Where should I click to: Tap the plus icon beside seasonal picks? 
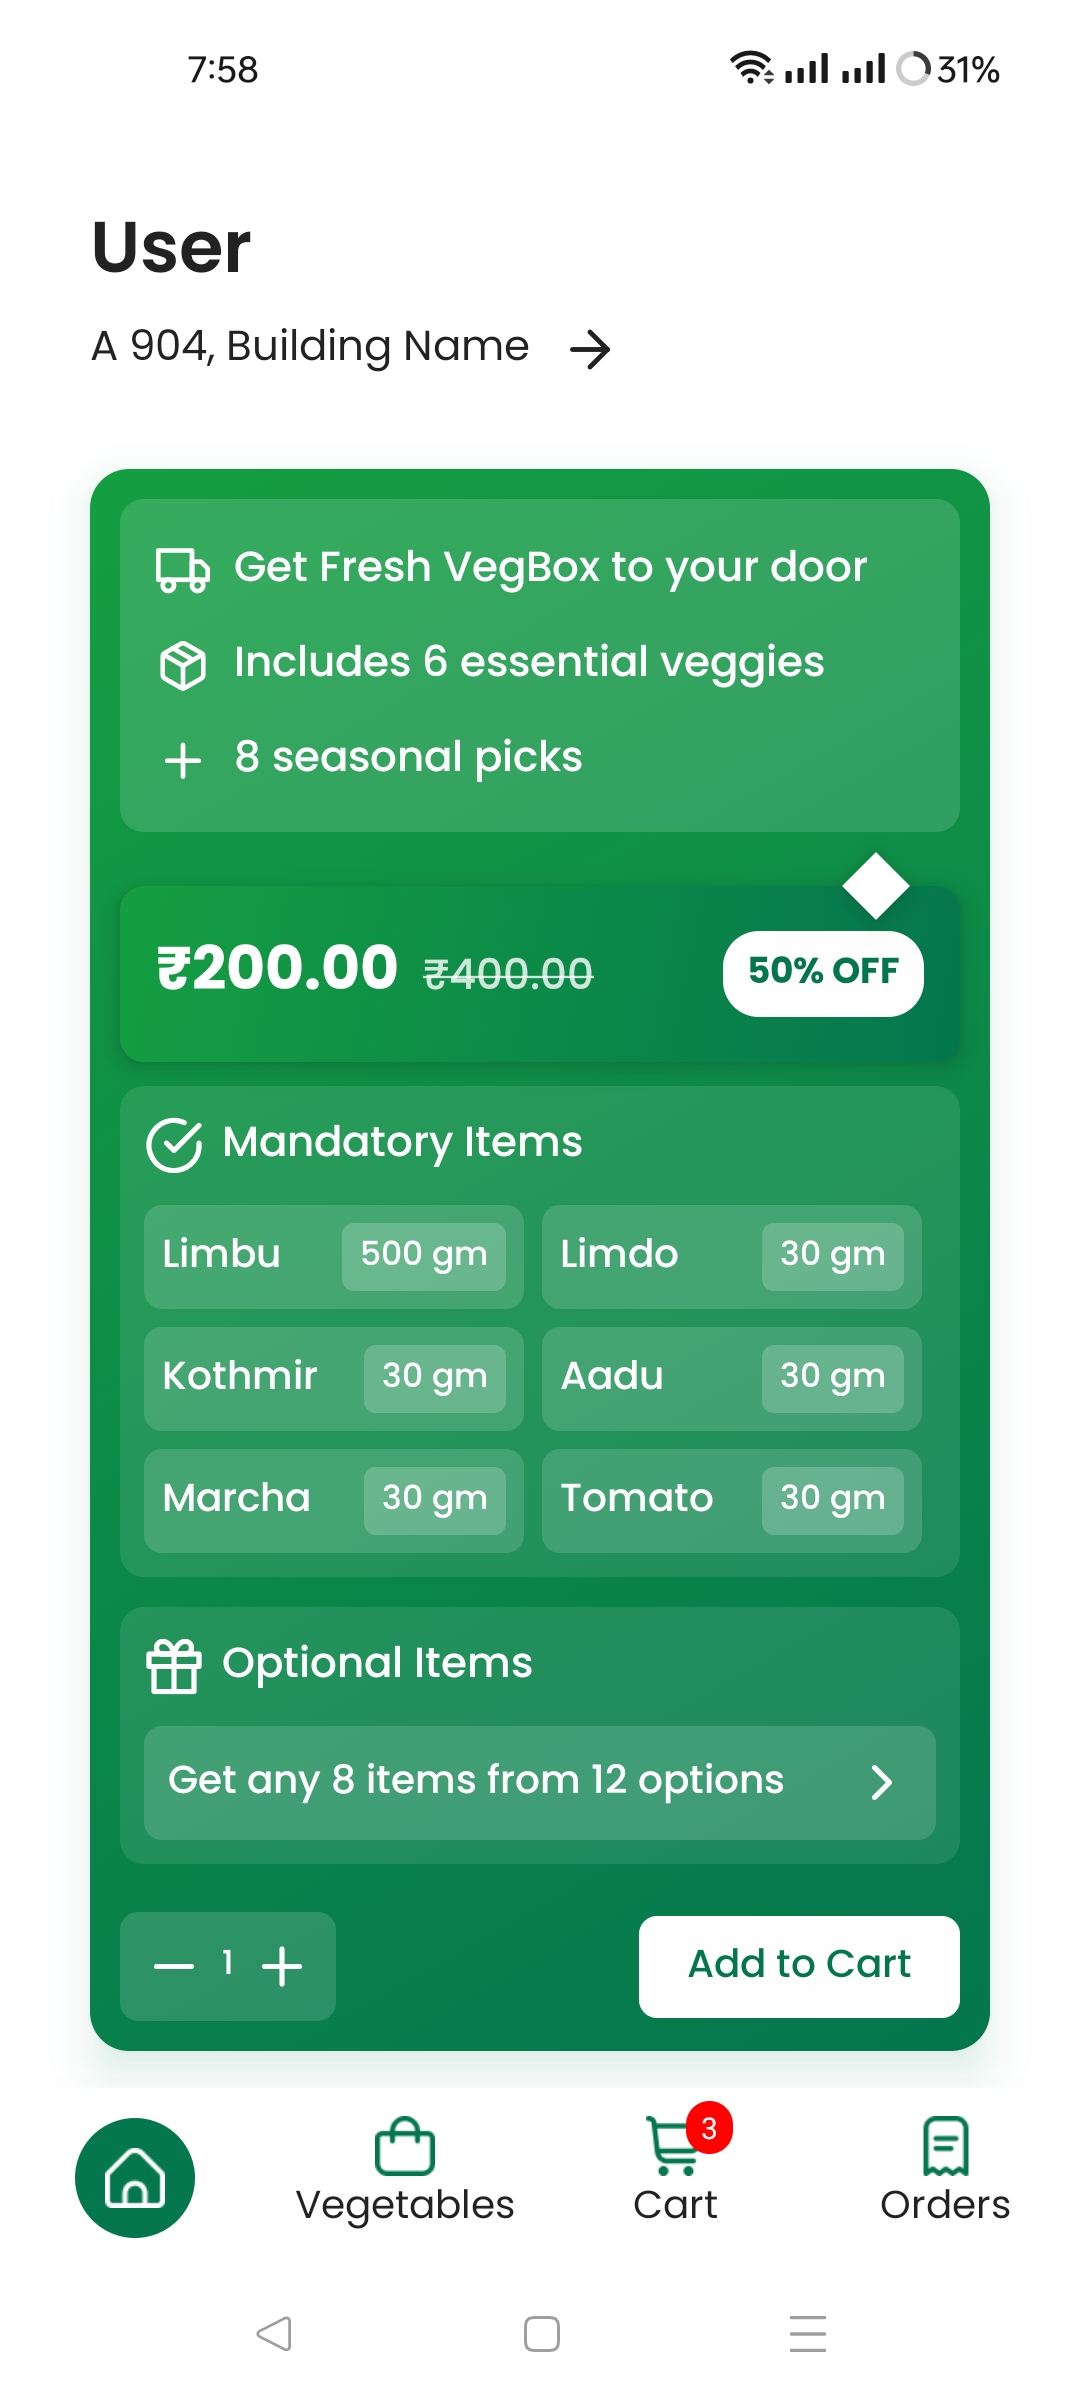[183, 760]
